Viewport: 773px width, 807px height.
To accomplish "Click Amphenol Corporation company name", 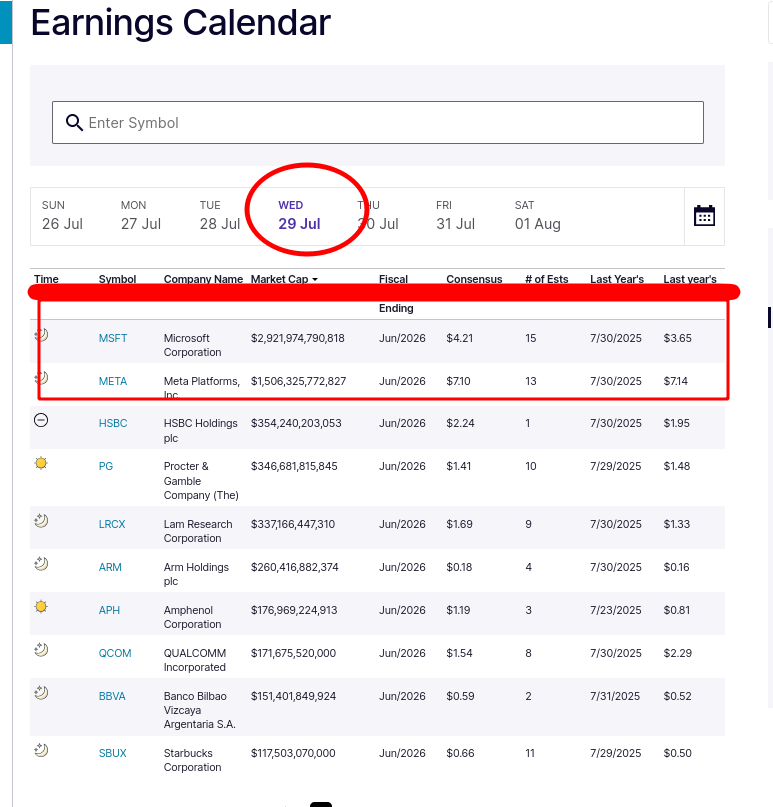I will (192, 617).
